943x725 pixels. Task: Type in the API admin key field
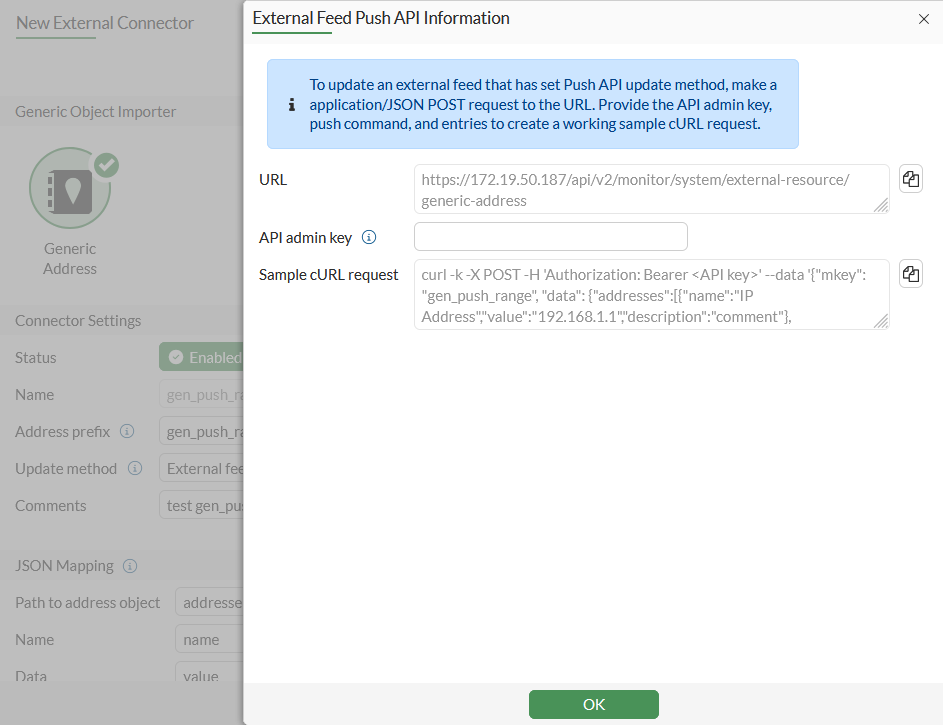point(550,237)
